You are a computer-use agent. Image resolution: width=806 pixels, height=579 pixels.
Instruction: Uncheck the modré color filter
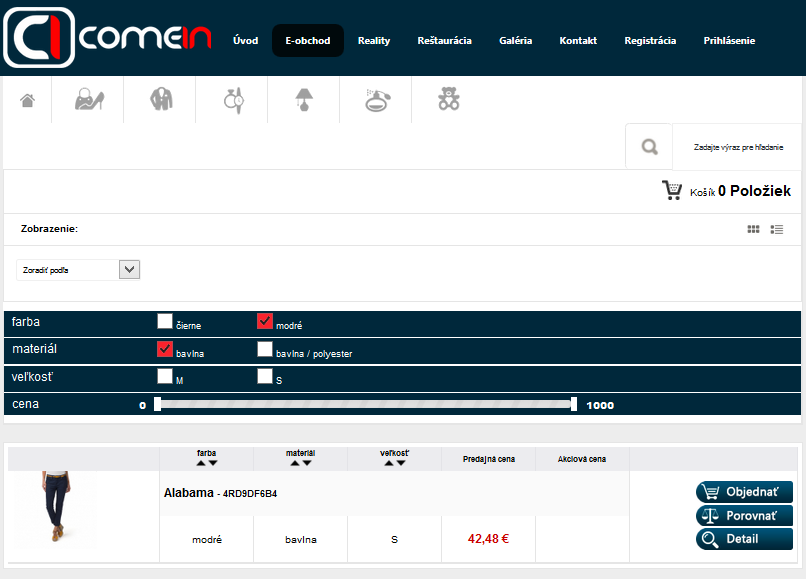(x=265, y=321)
